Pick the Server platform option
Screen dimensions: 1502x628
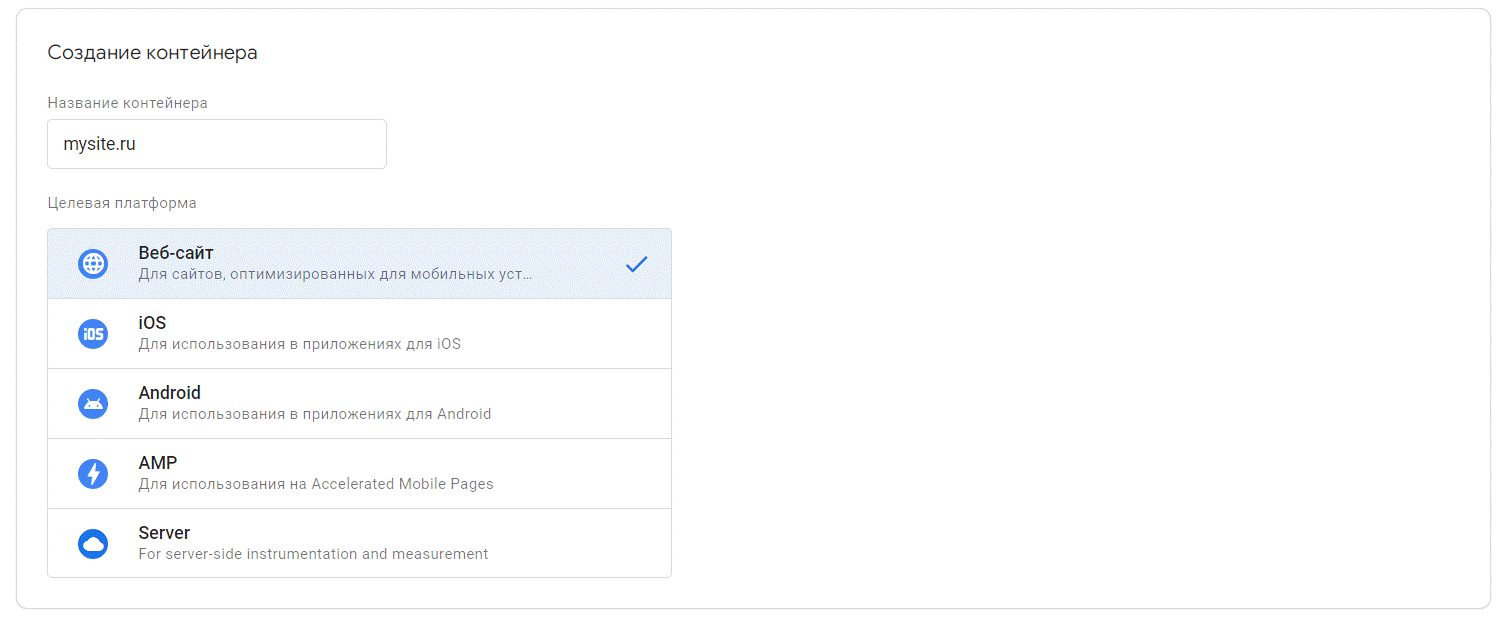coord(164,533)
